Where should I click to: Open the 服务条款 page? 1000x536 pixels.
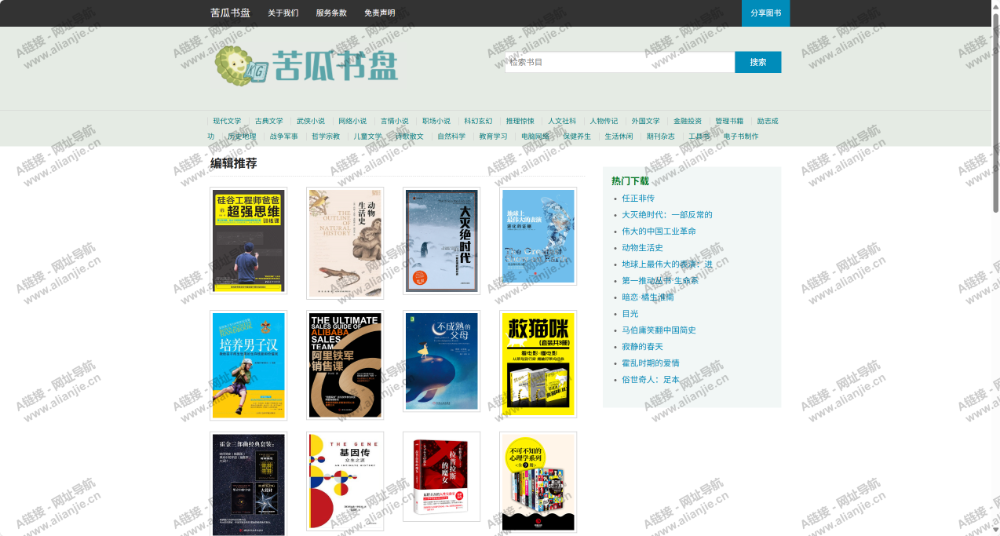click(331, 13)
